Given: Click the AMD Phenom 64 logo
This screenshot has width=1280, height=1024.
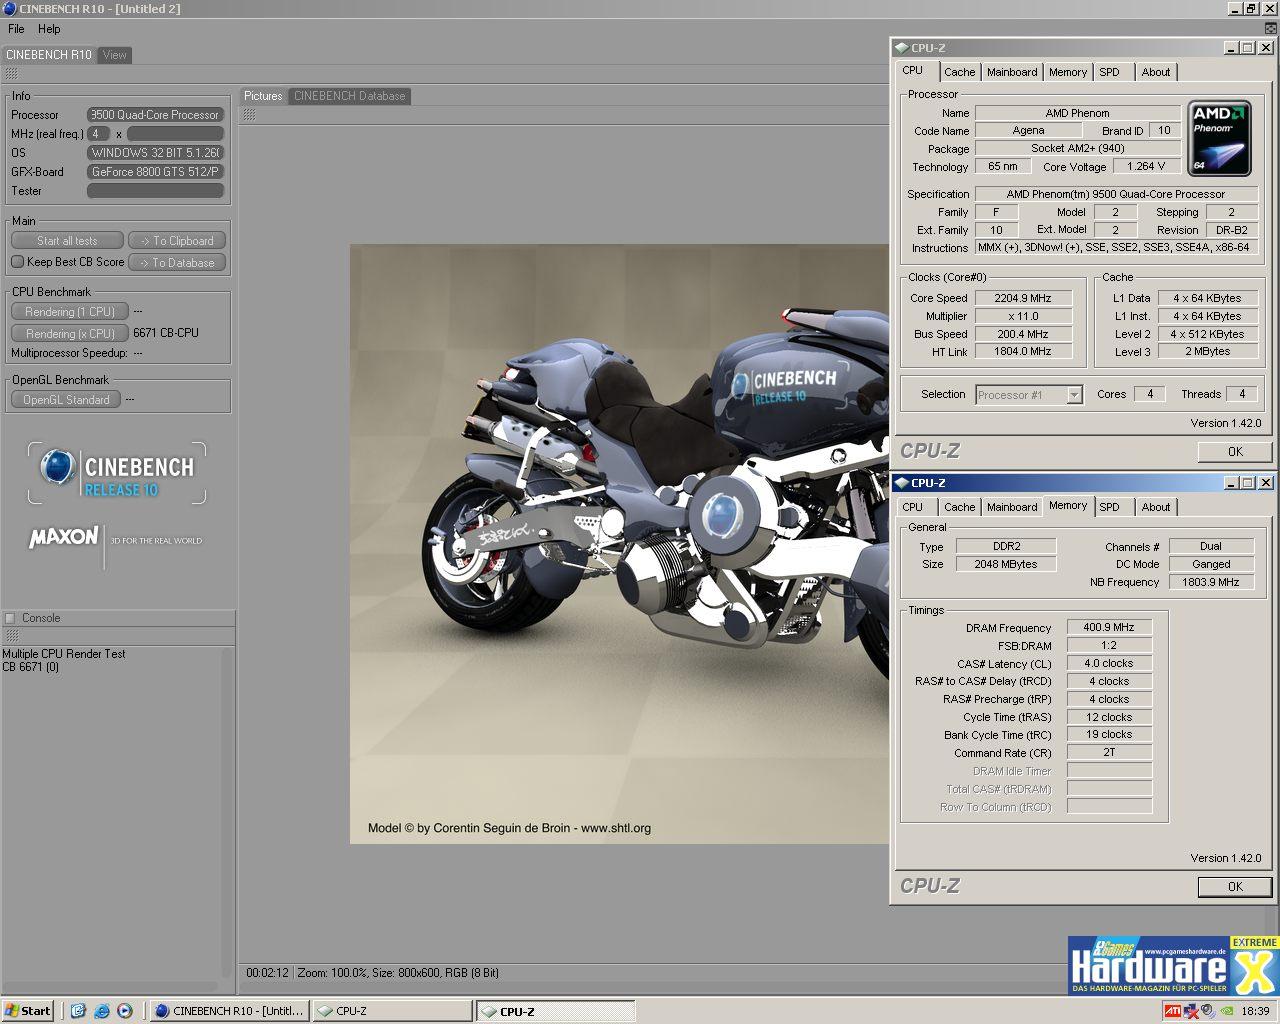Looking at the screenshot, I should tap(1220, 138).
